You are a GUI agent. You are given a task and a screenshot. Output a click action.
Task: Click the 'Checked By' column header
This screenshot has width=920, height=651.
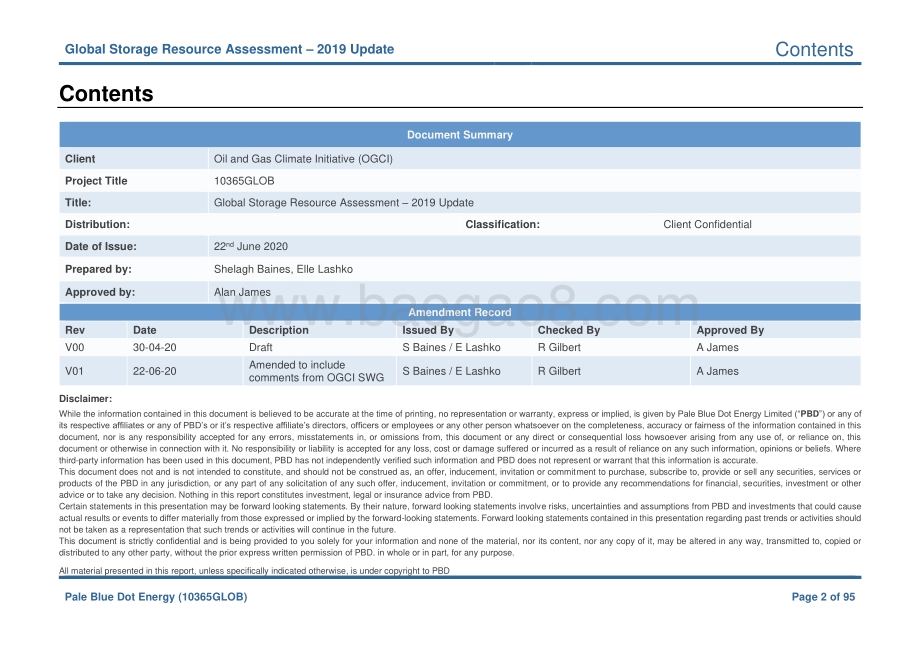(569, 330)
